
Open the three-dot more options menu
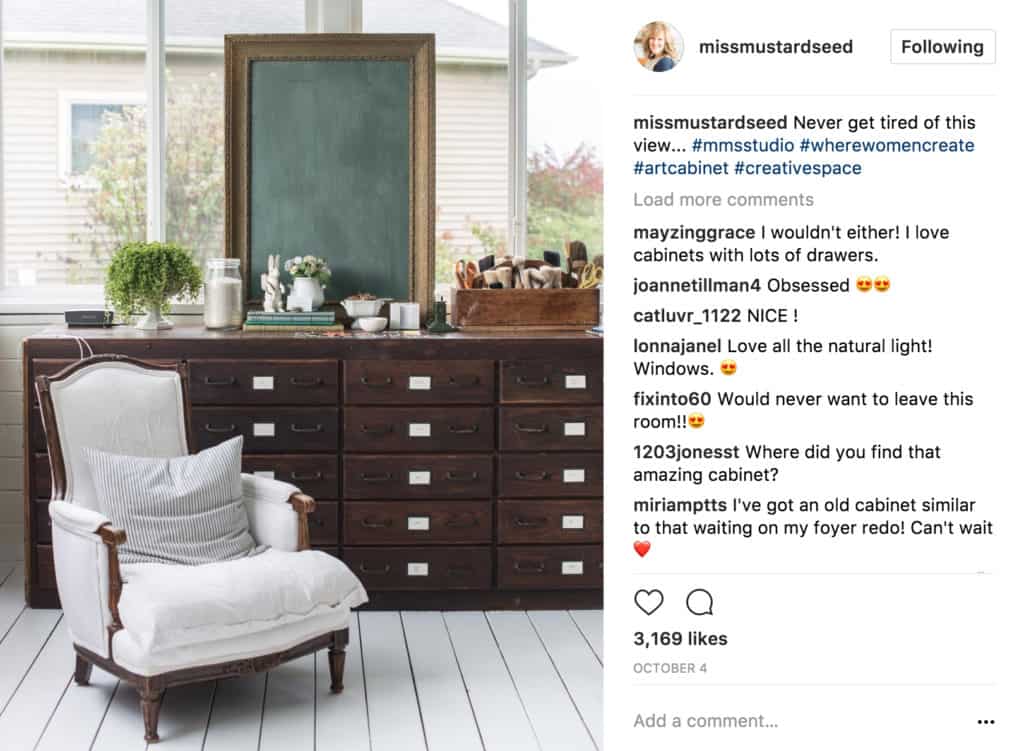click(x=985, y=722)
